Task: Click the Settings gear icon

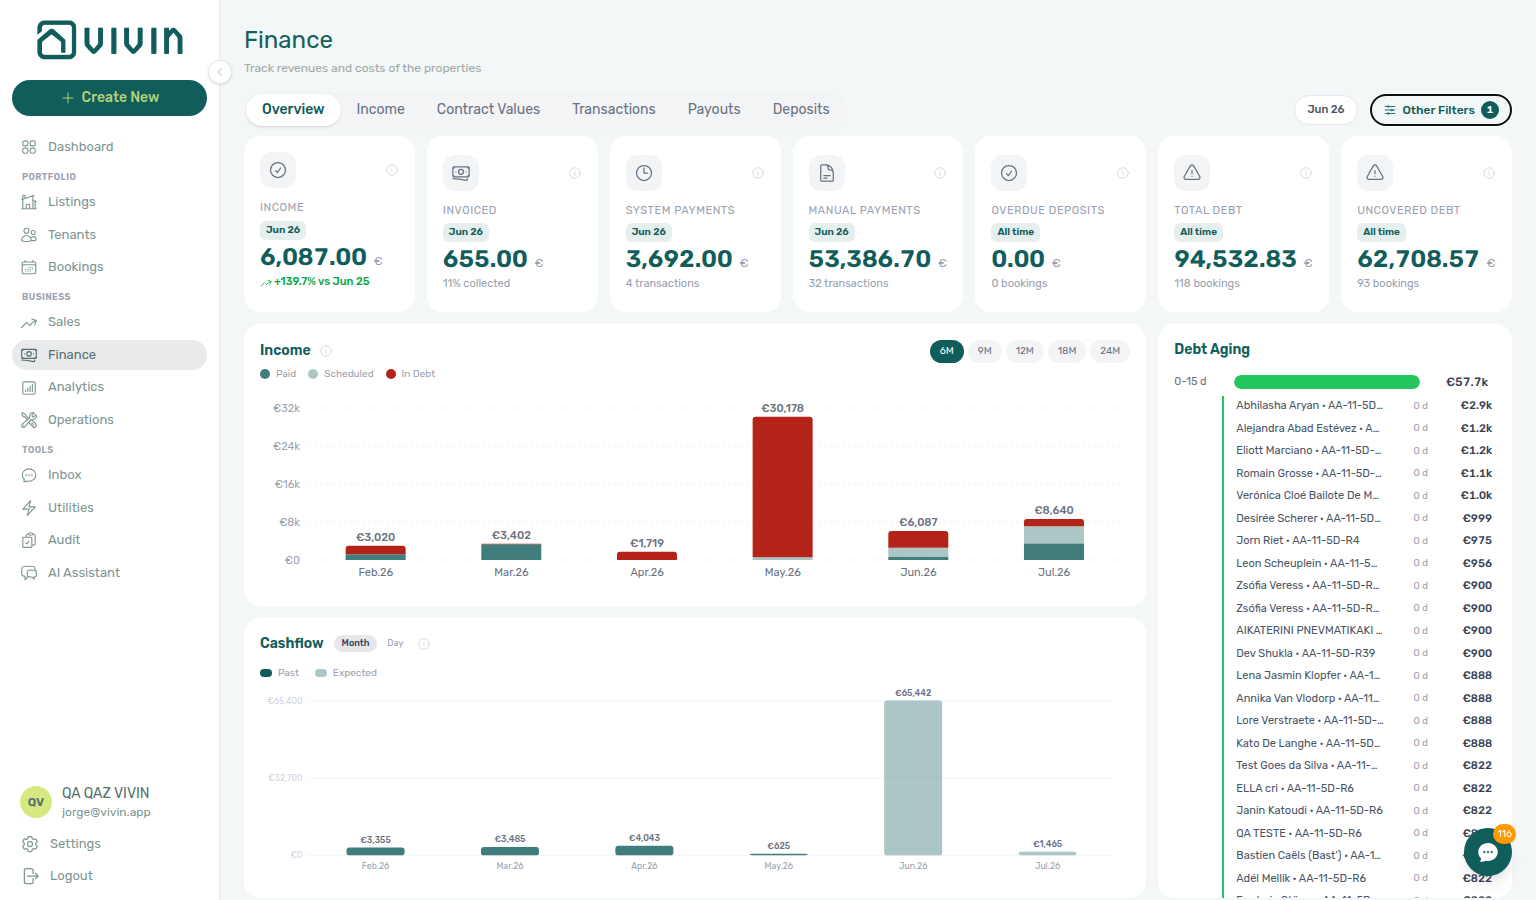Action: 30,844
